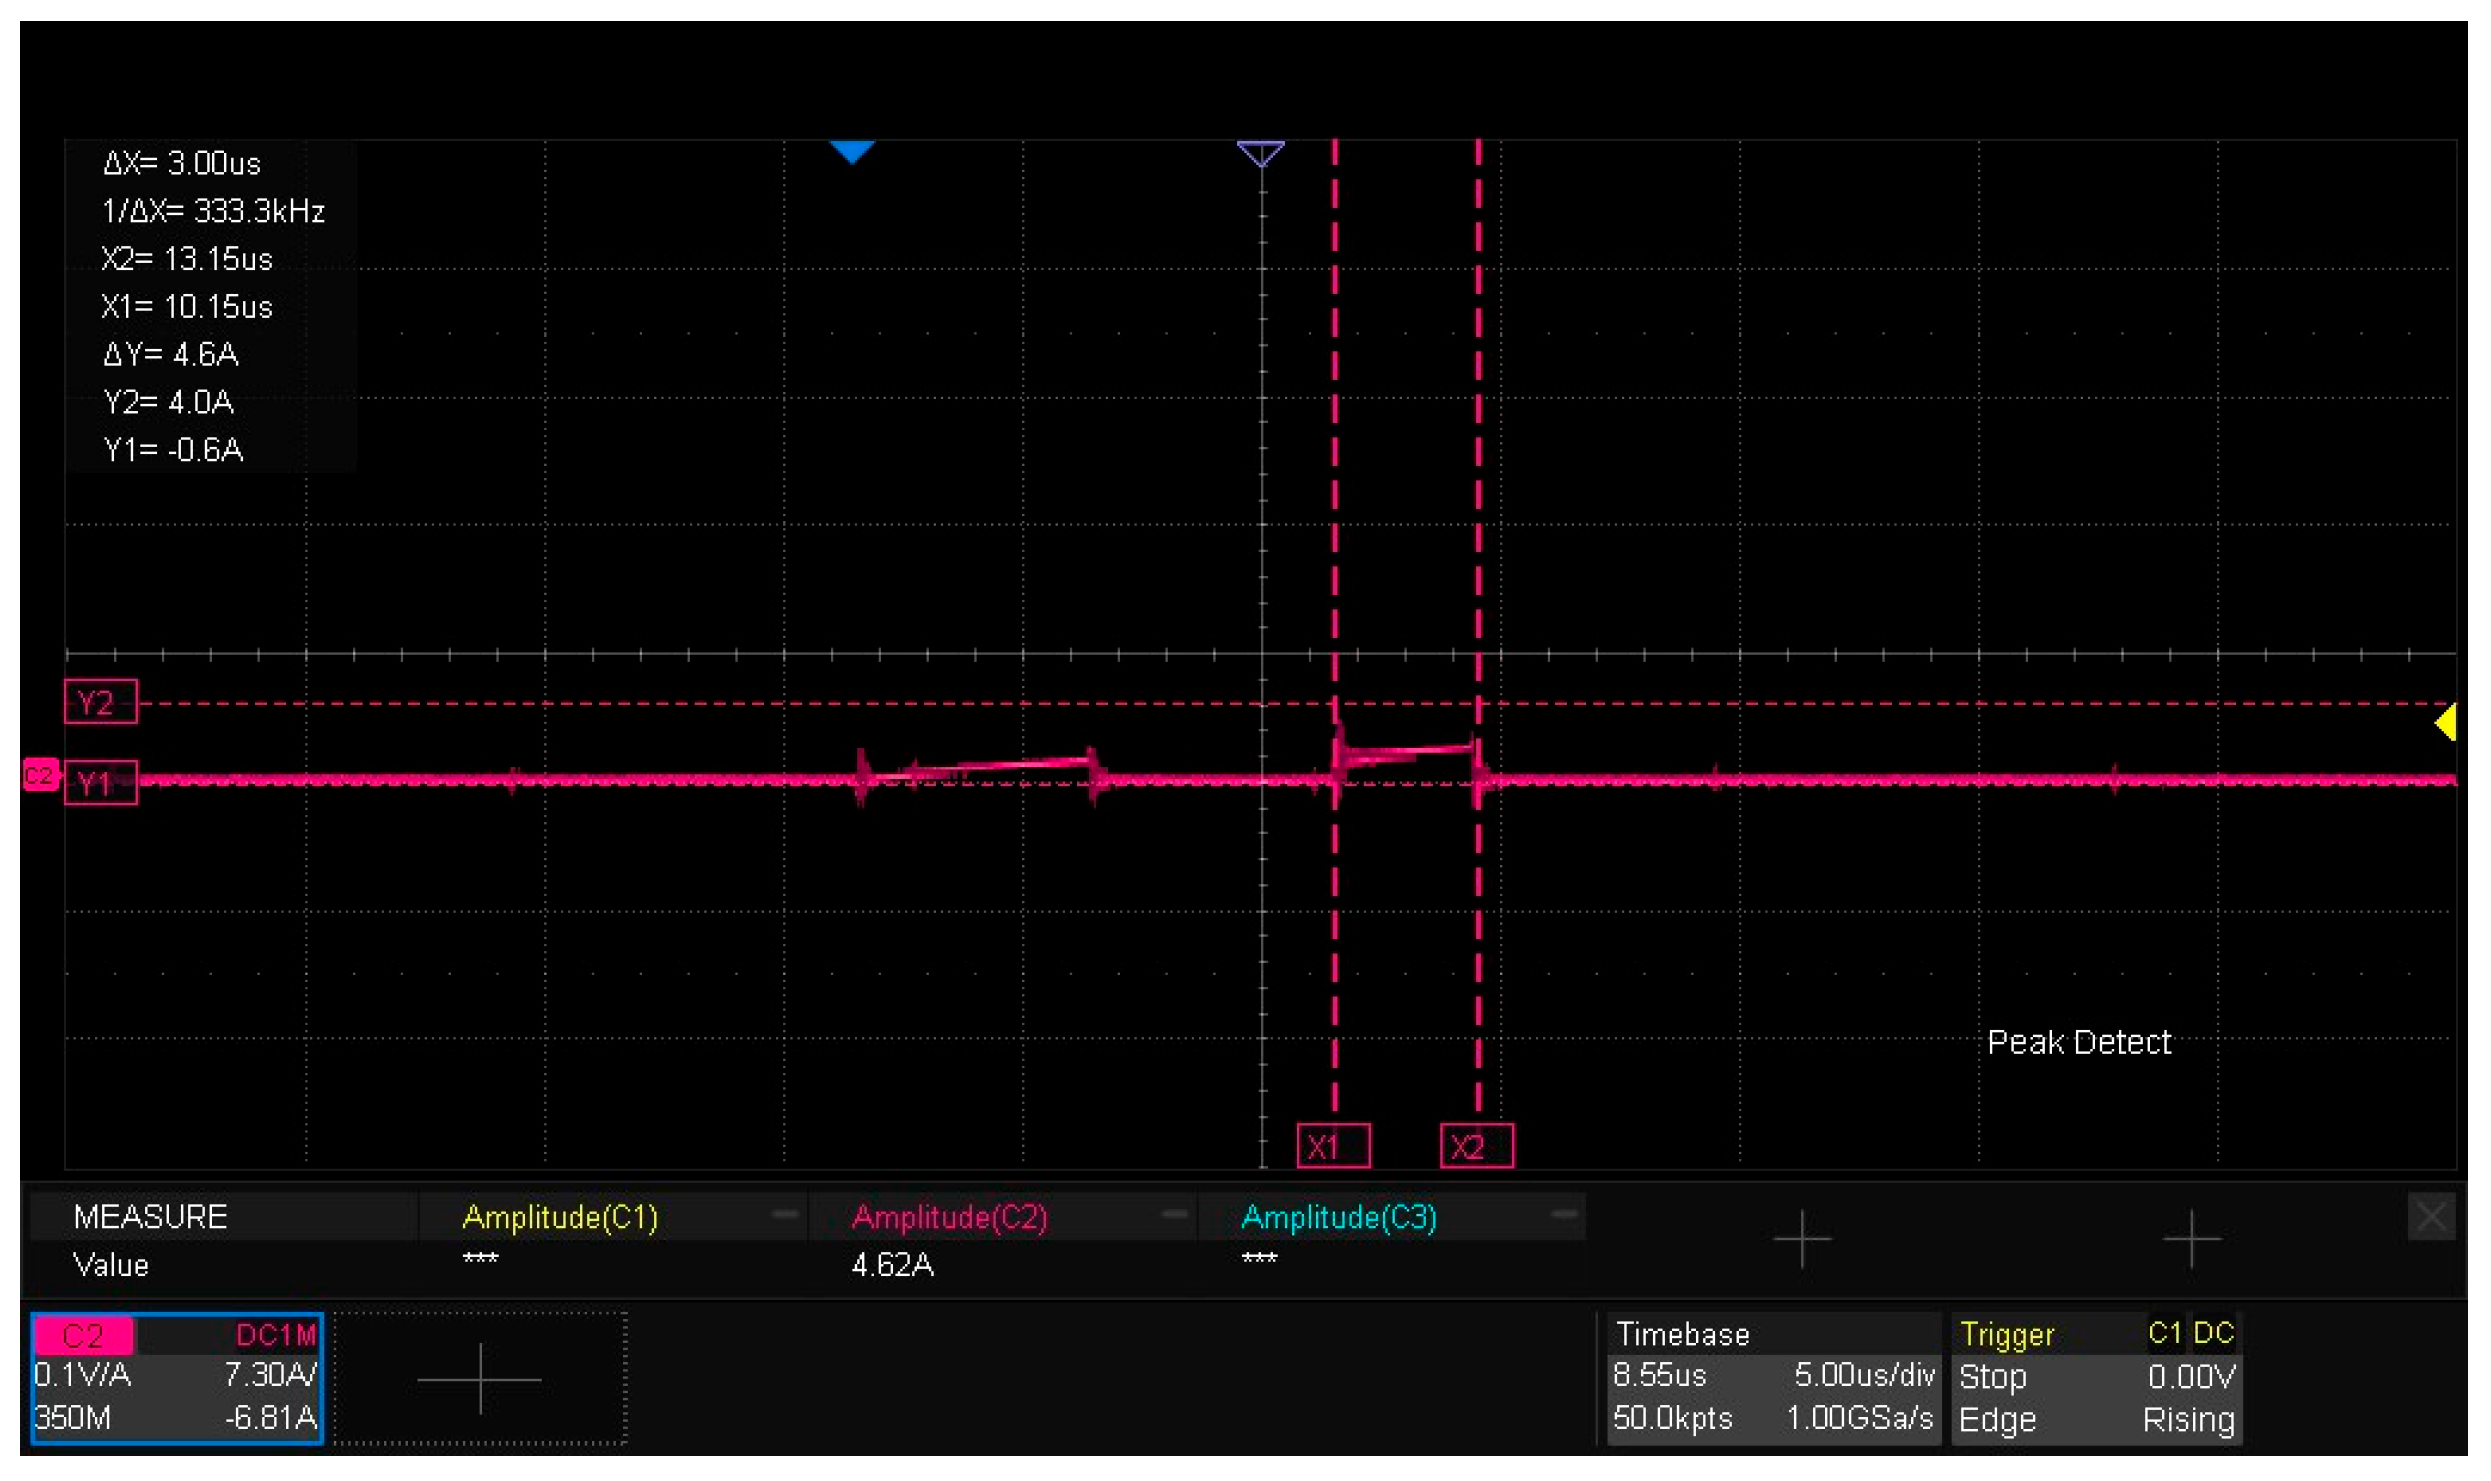Remove Amplitude(C3) measurement via minus icon
The width and height of the screenshot is (2491, 1481).
(x=1563, y=1214)
